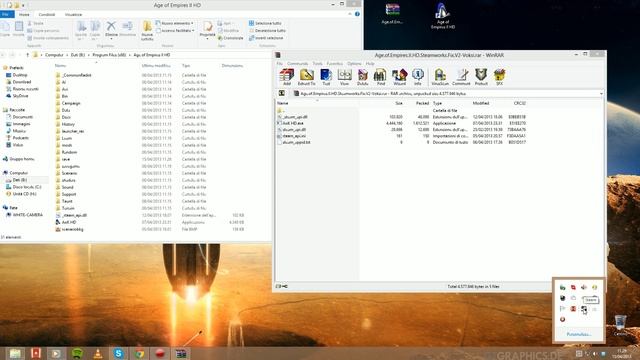Switch to the Visualizza tab in Explorer

pos(73,14)
